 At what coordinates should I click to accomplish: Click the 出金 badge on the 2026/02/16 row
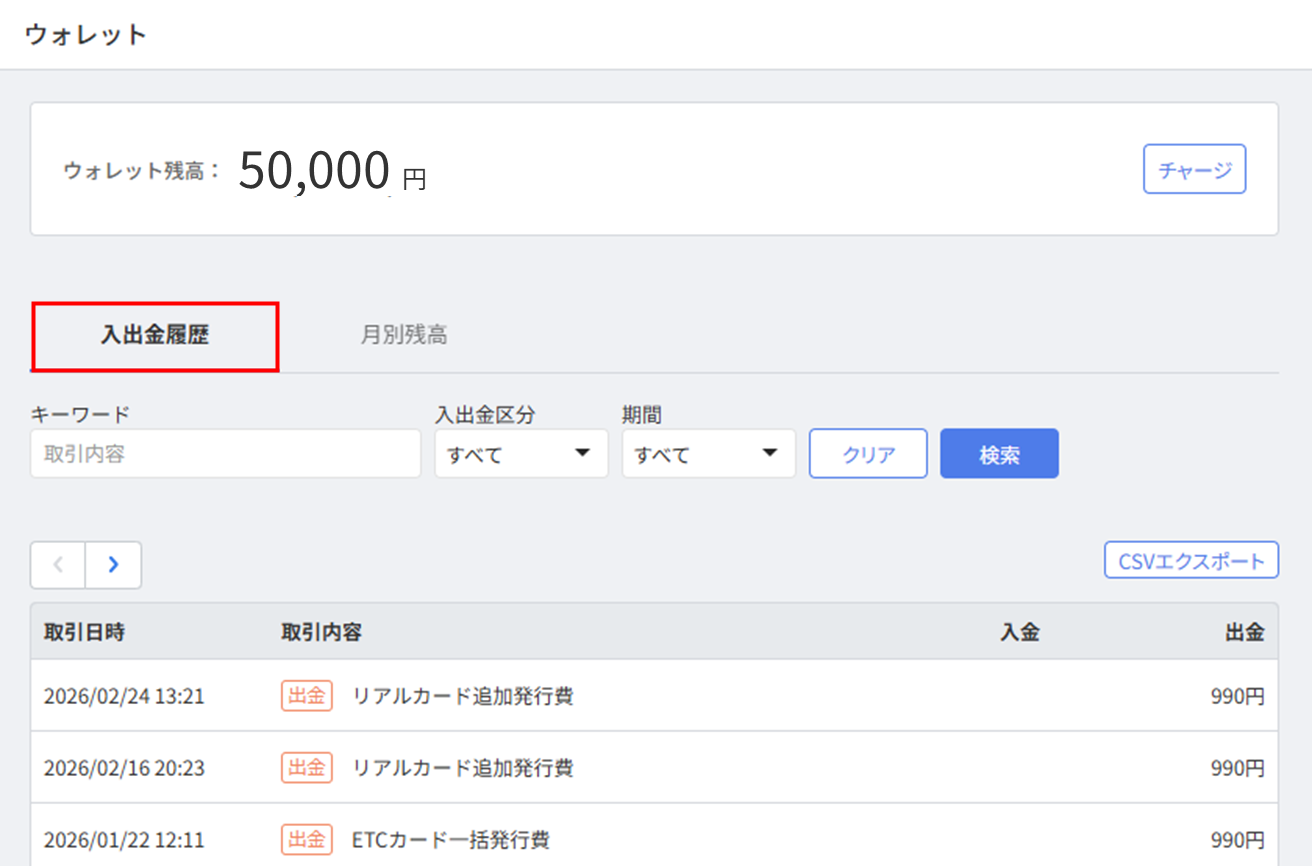[x=306, y=768]
